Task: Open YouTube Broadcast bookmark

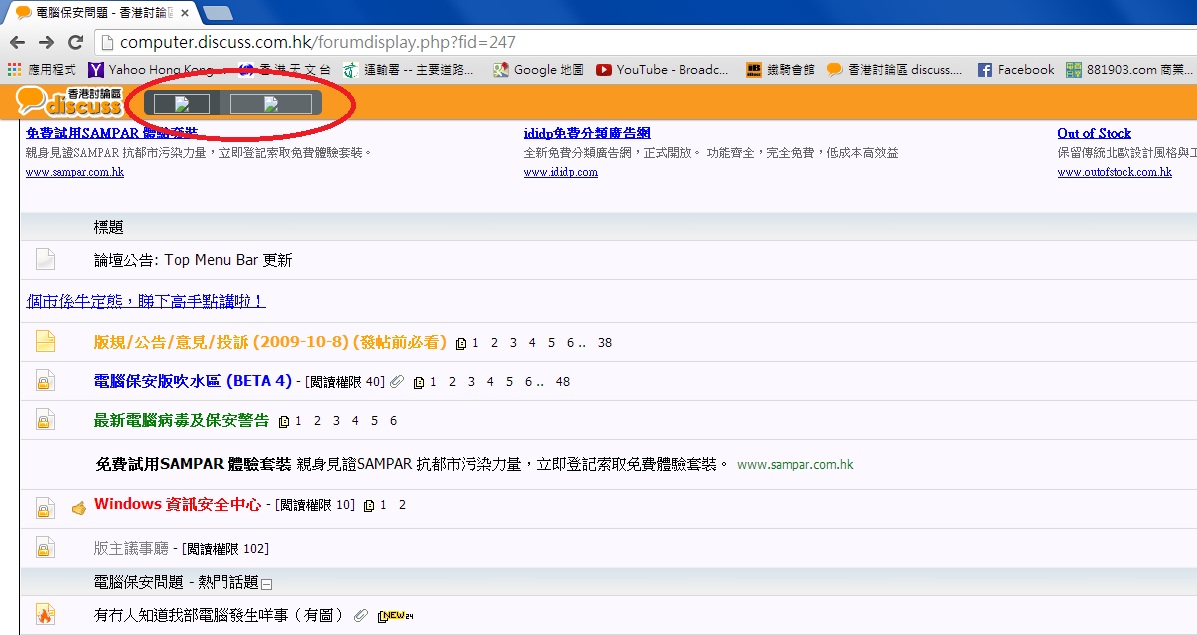Action: point(662,69)
